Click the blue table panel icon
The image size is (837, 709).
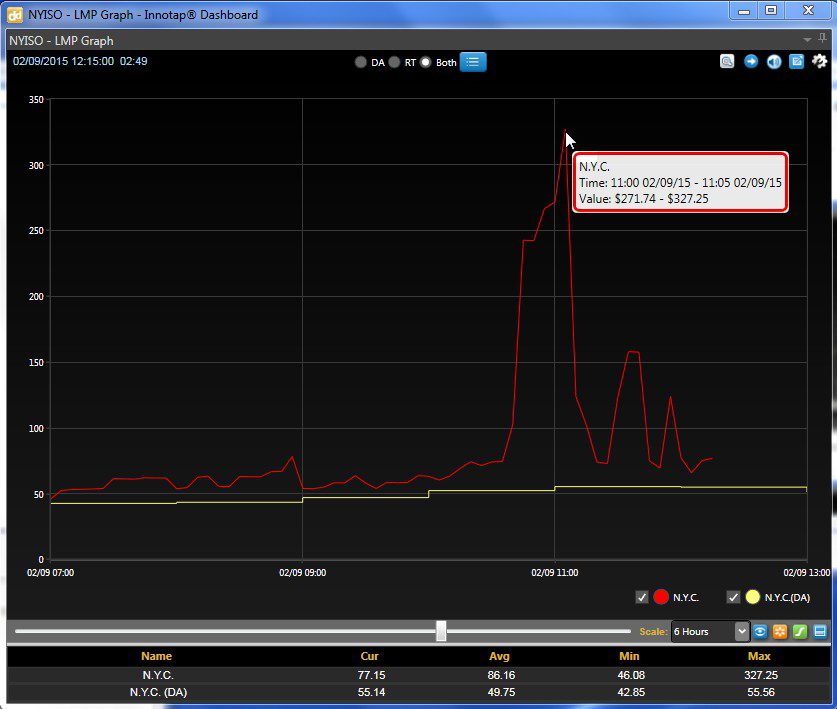[819, 632]
